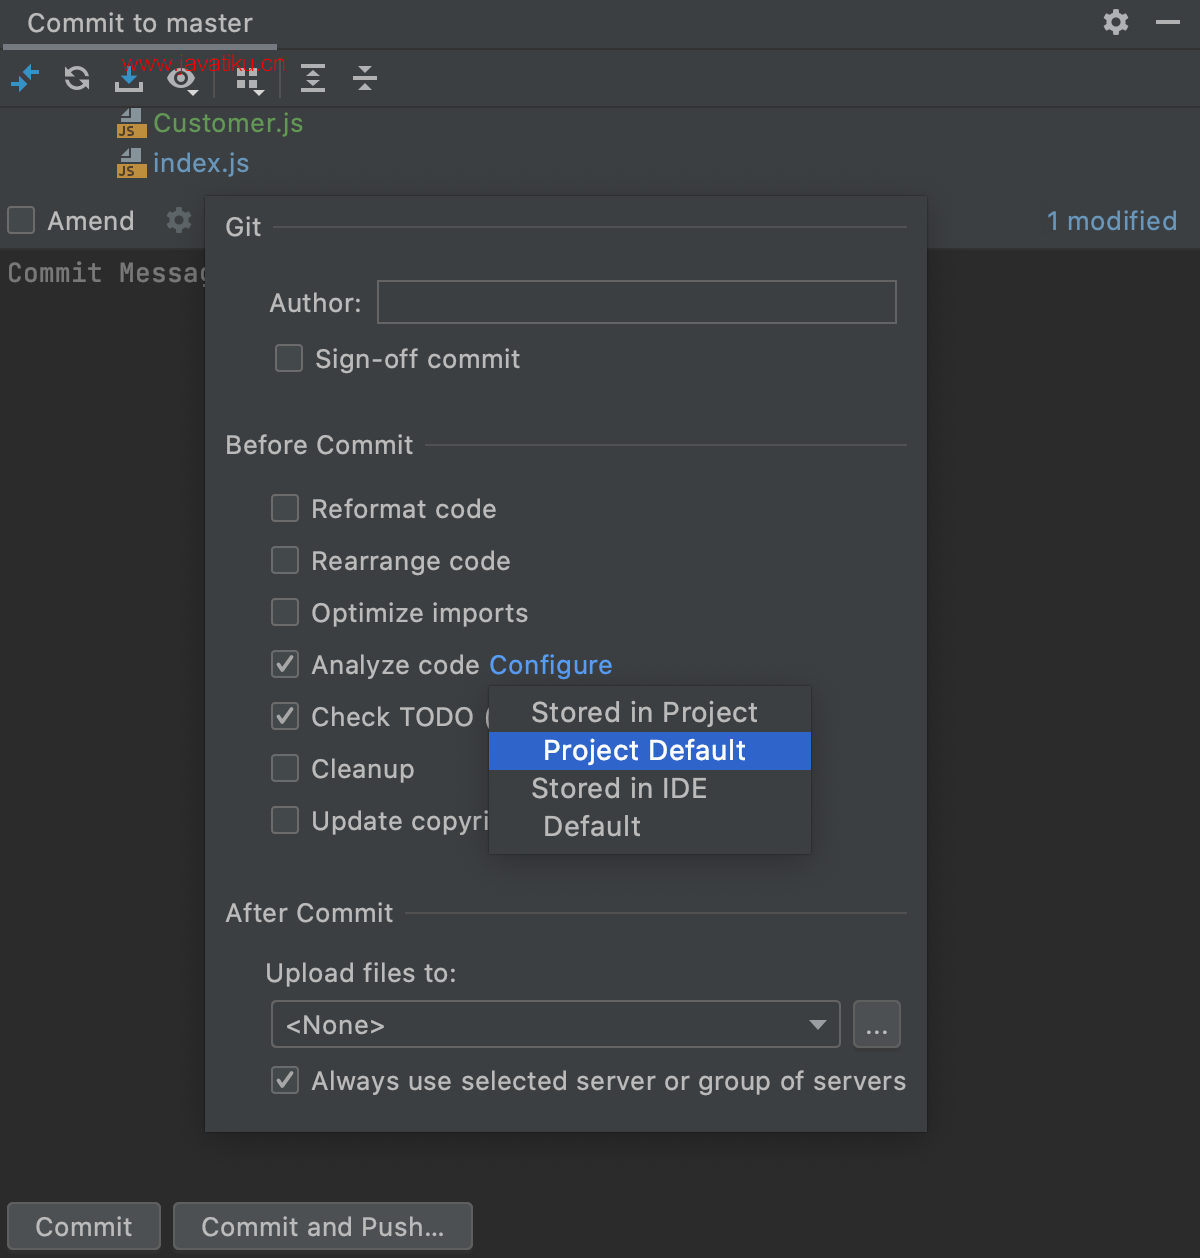Click the Collapse All icon
The height and width of the screenshot is (1258, 1200).
point(365,78)
